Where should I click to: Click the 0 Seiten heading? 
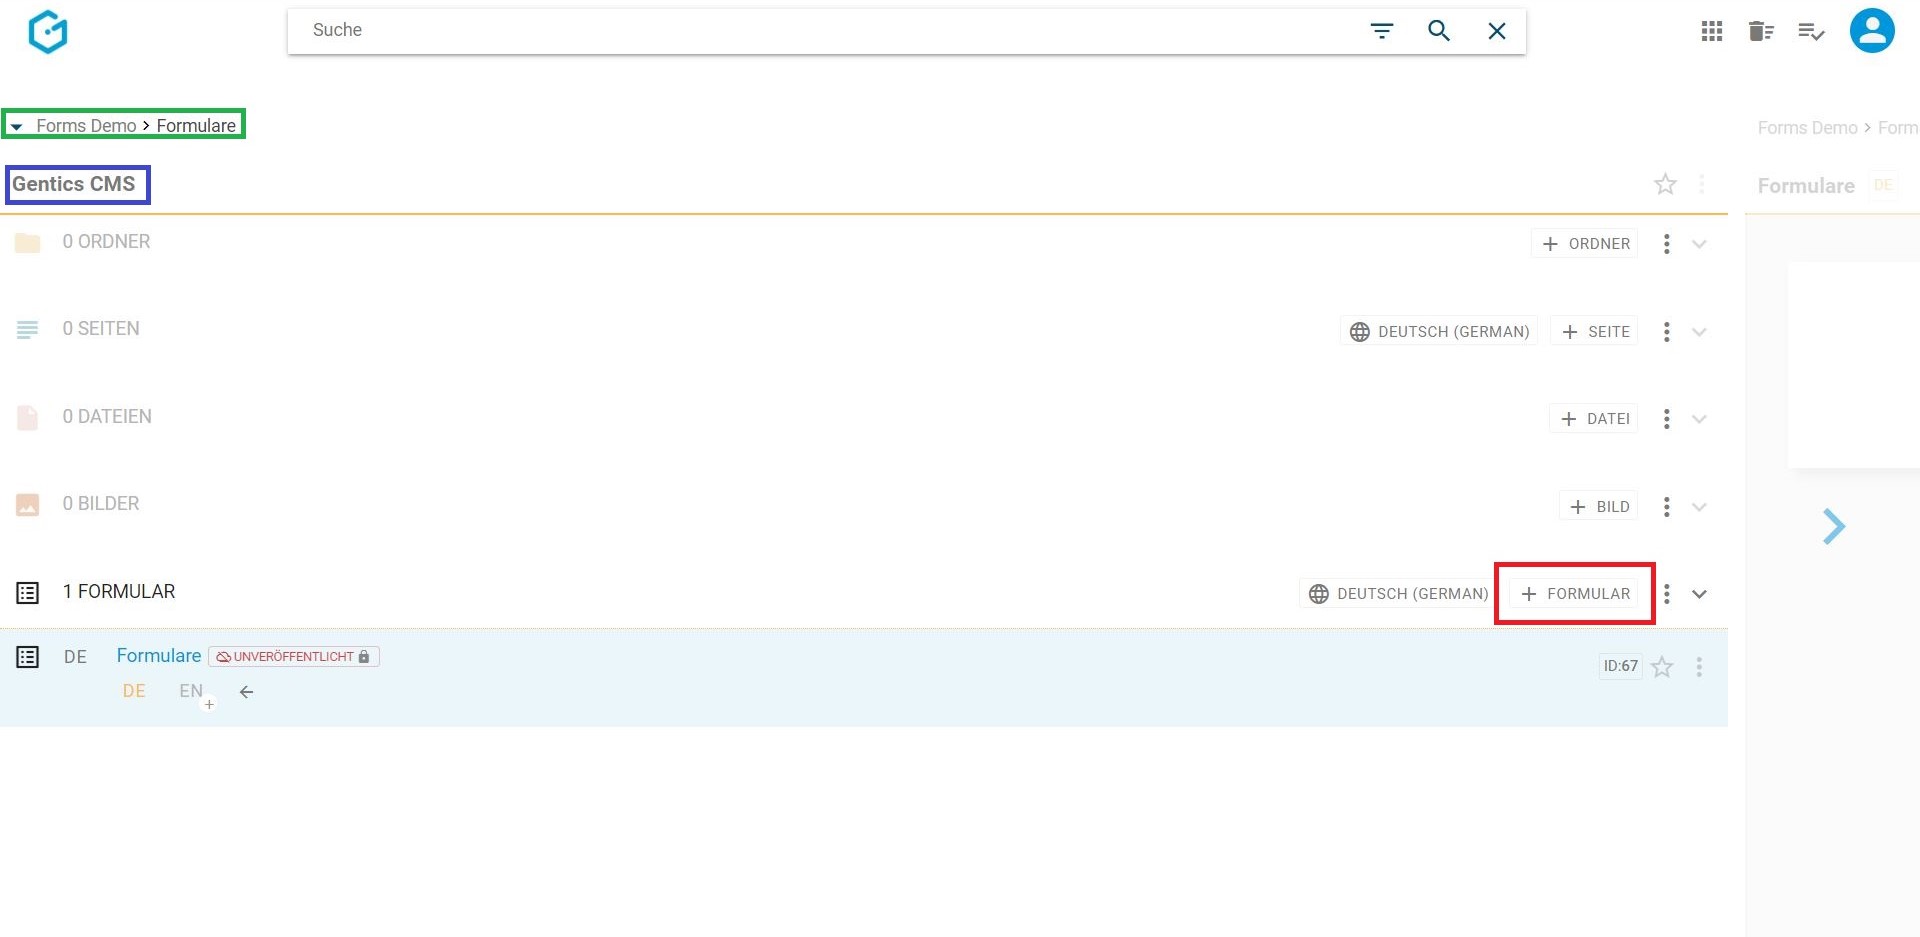coord(101,329)
